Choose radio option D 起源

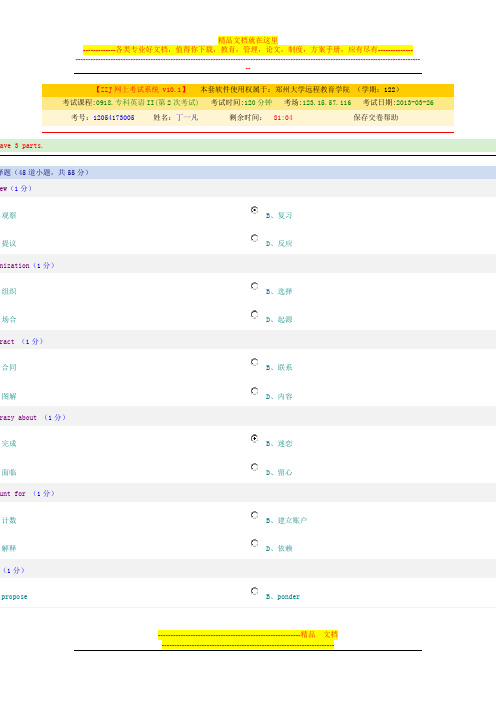coord(254,314)
